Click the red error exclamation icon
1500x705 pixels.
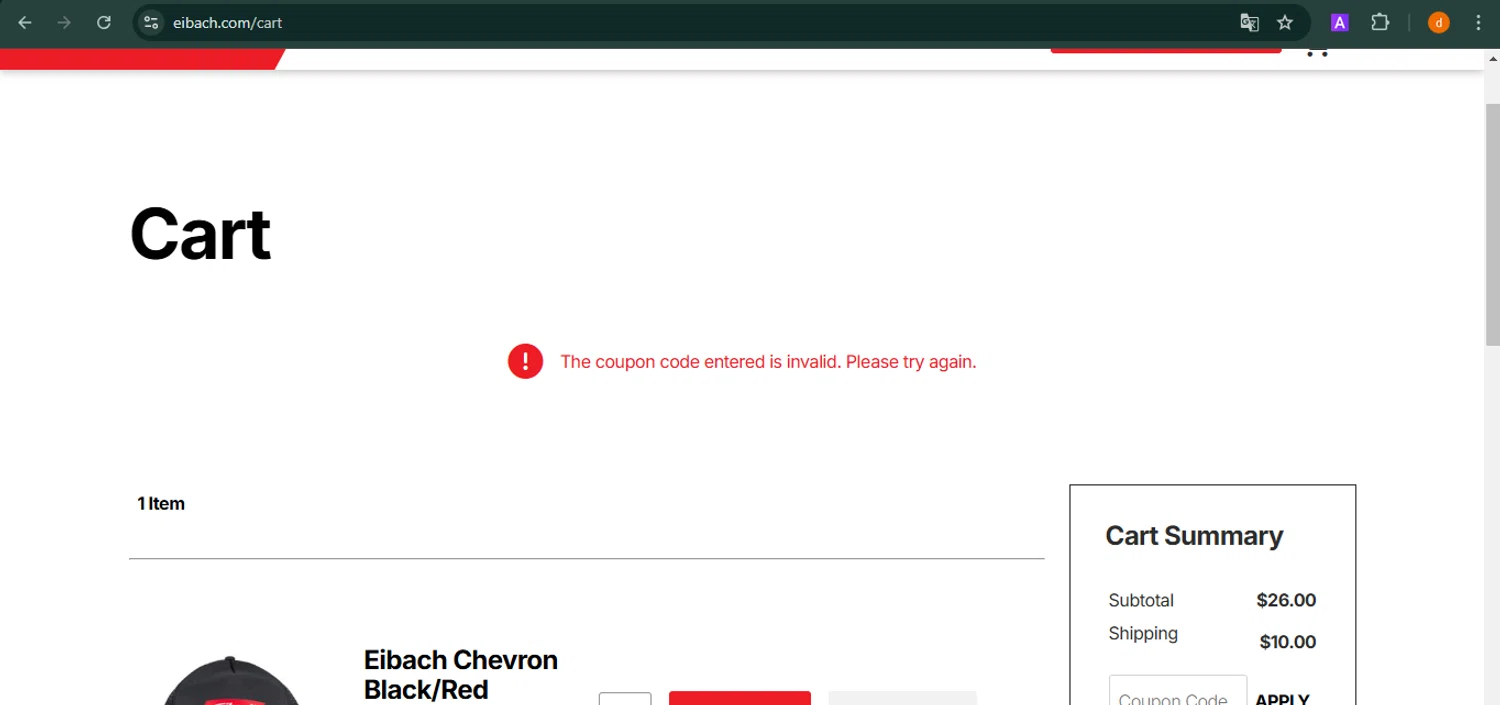click(x=525, y=361)
